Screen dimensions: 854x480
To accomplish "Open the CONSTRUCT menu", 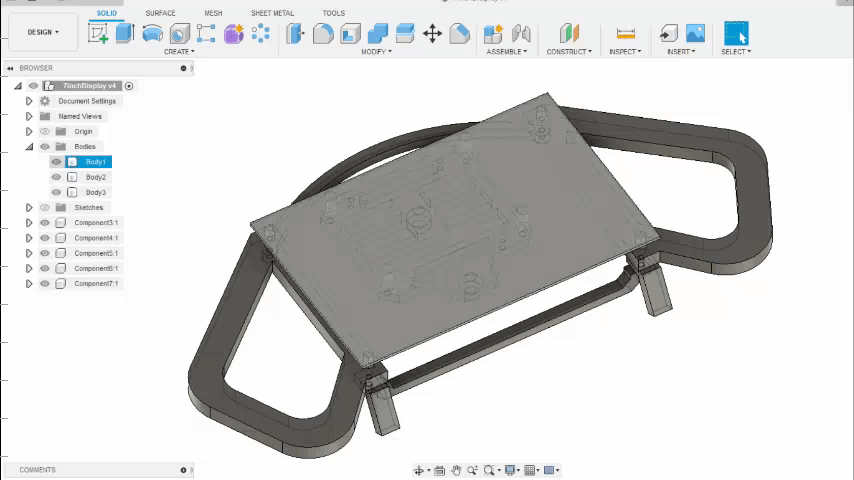I will coord(569,51).
